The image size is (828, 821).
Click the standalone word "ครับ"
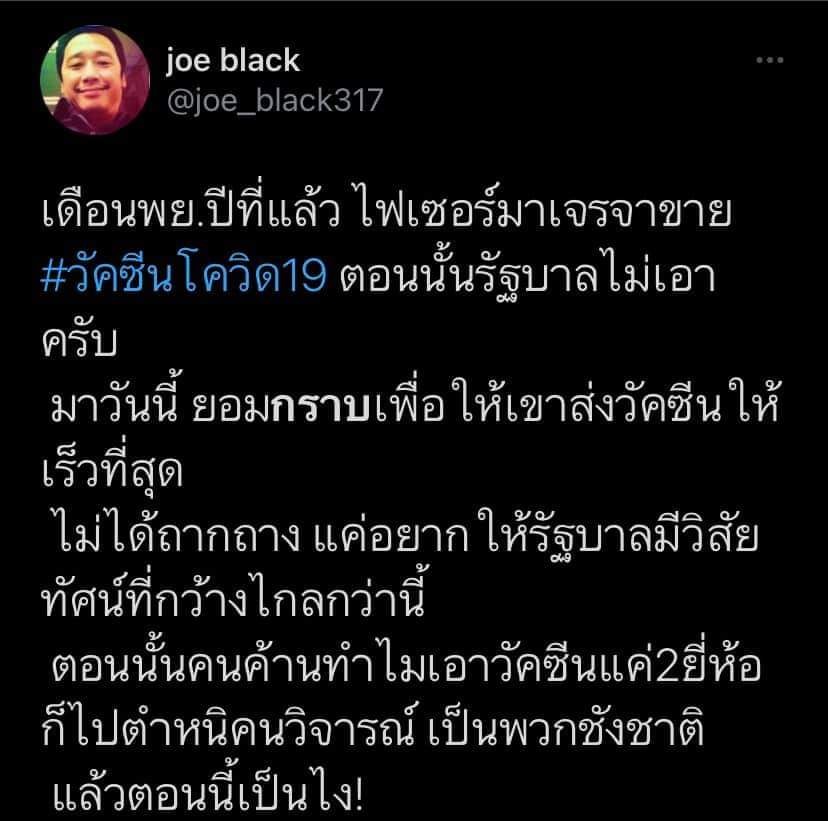(79, 342)
